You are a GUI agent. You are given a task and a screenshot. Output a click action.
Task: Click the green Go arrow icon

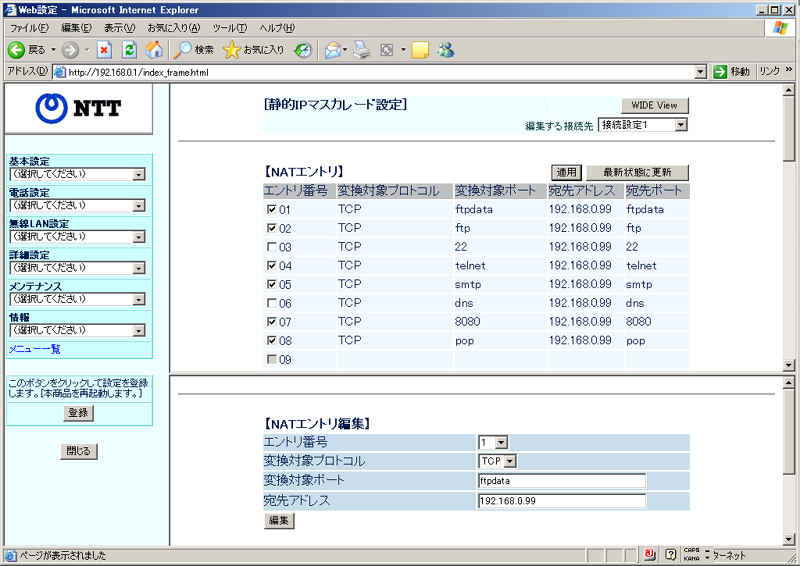tap(720, 72)
